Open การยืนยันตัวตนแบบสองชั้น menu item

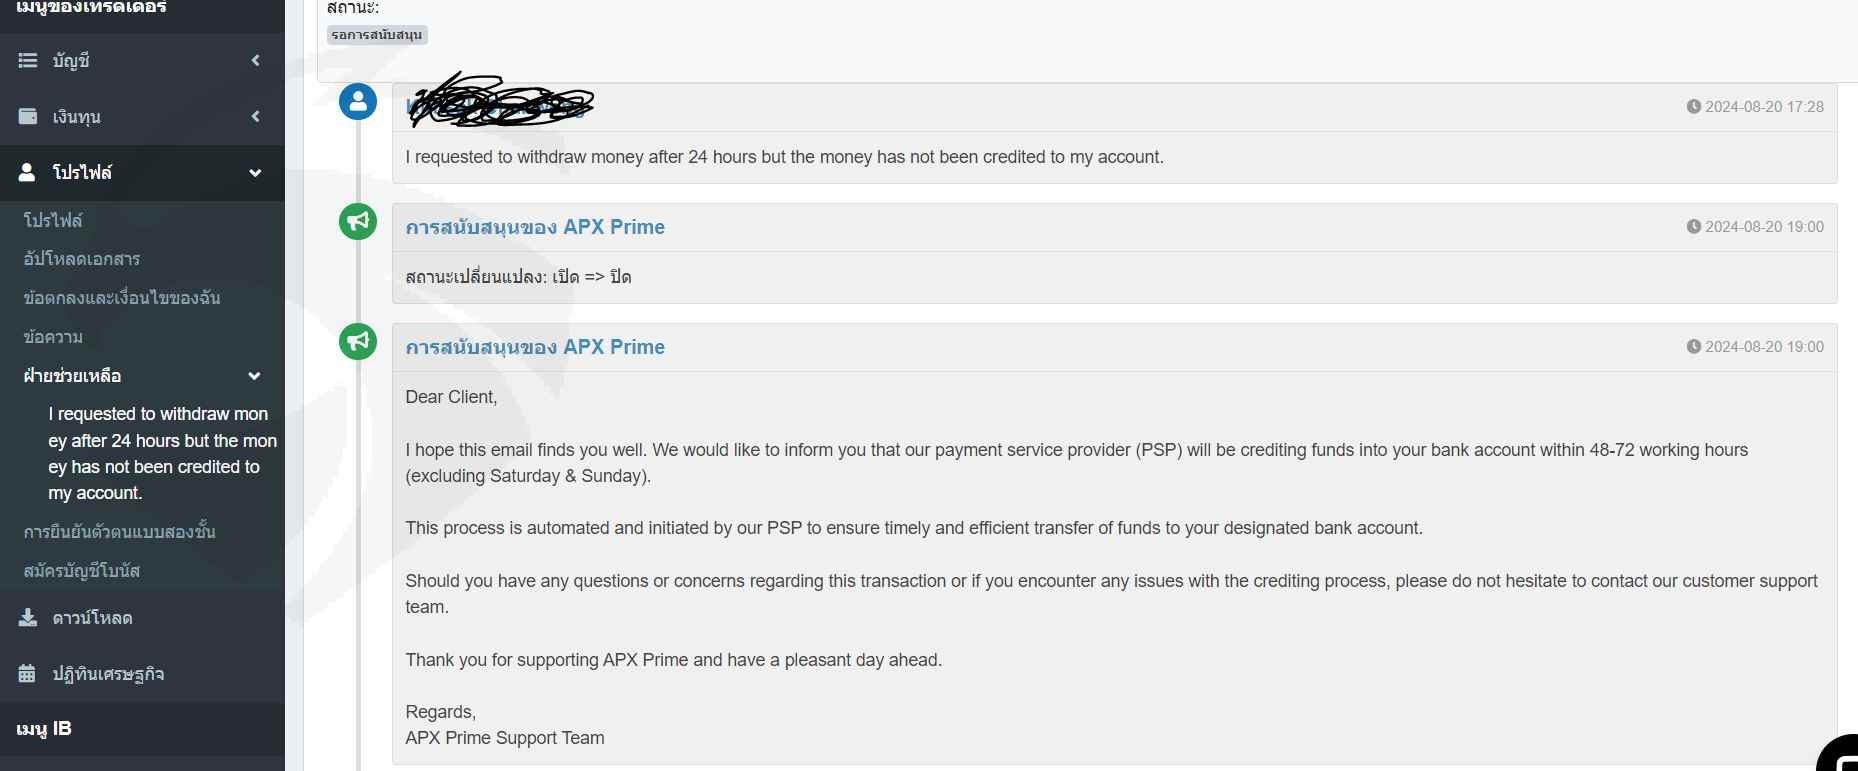tap(120, 532)
